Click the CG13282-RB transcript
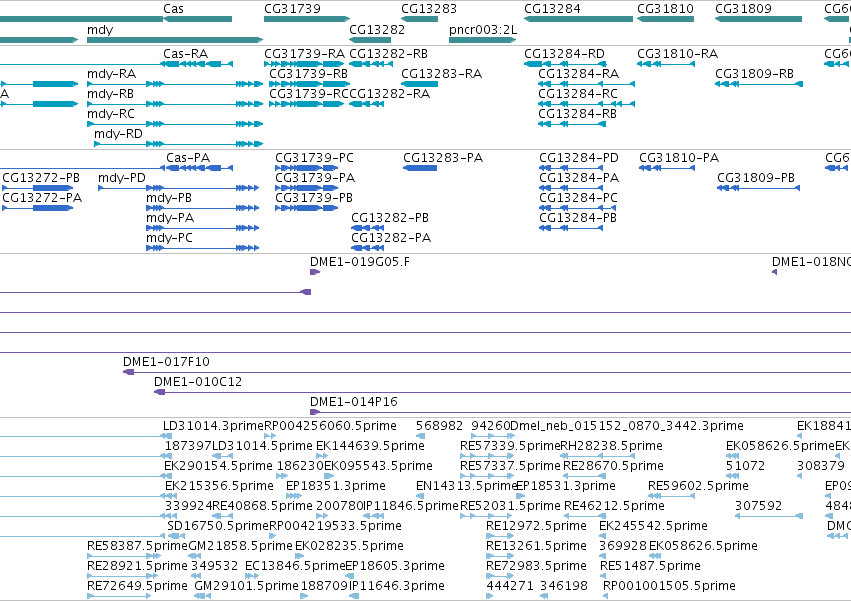 pyautogui.click(x=371, y=64)
